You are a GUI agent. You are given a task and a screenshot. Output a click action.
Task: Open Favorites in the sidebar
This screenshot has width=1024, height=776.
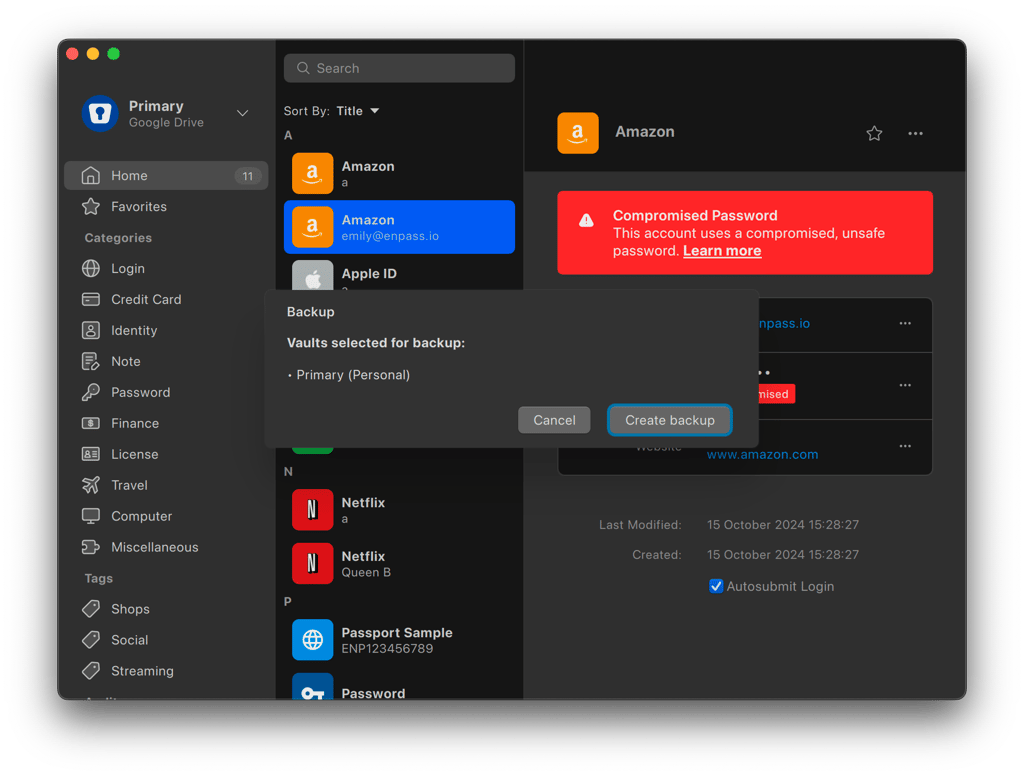(x=166, y=206)
